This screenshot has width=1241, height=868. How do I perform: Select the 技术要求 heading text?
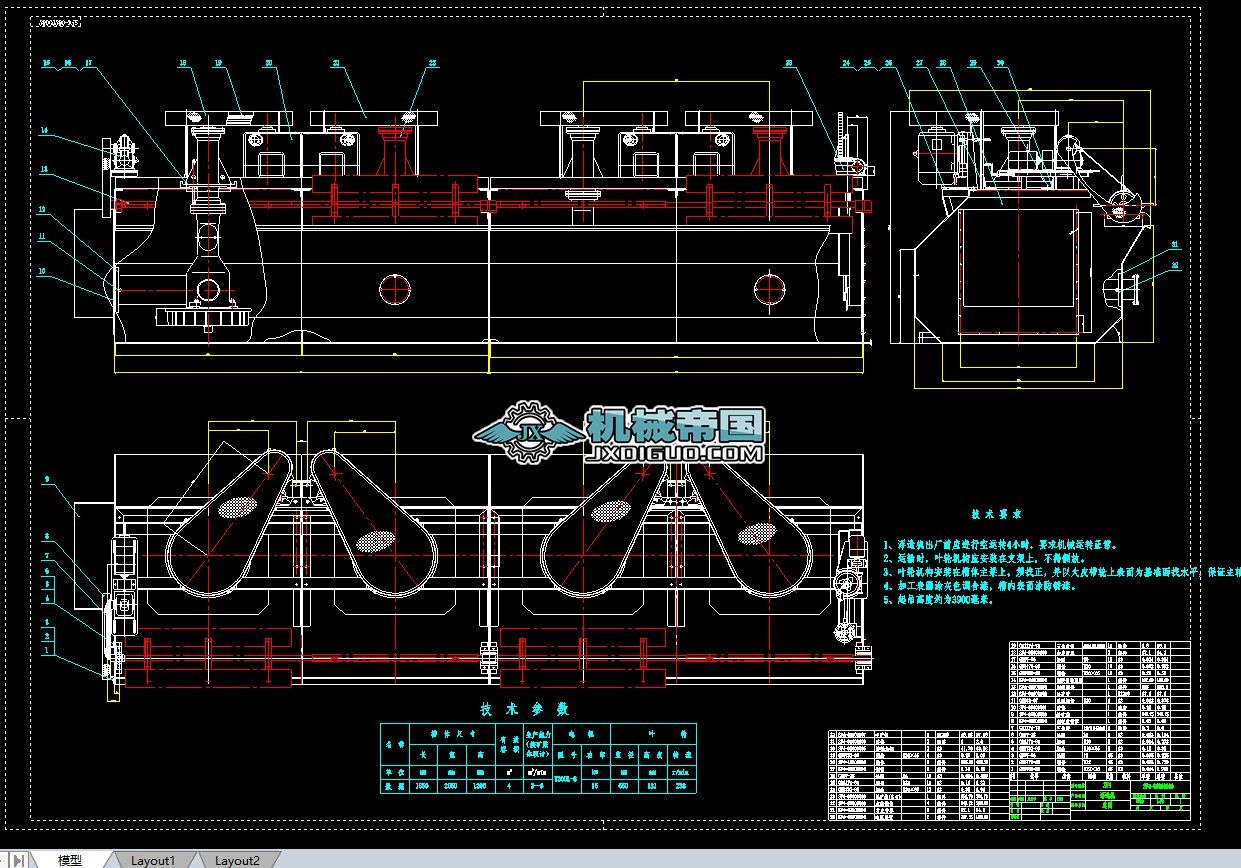click(x=996, y=514)
